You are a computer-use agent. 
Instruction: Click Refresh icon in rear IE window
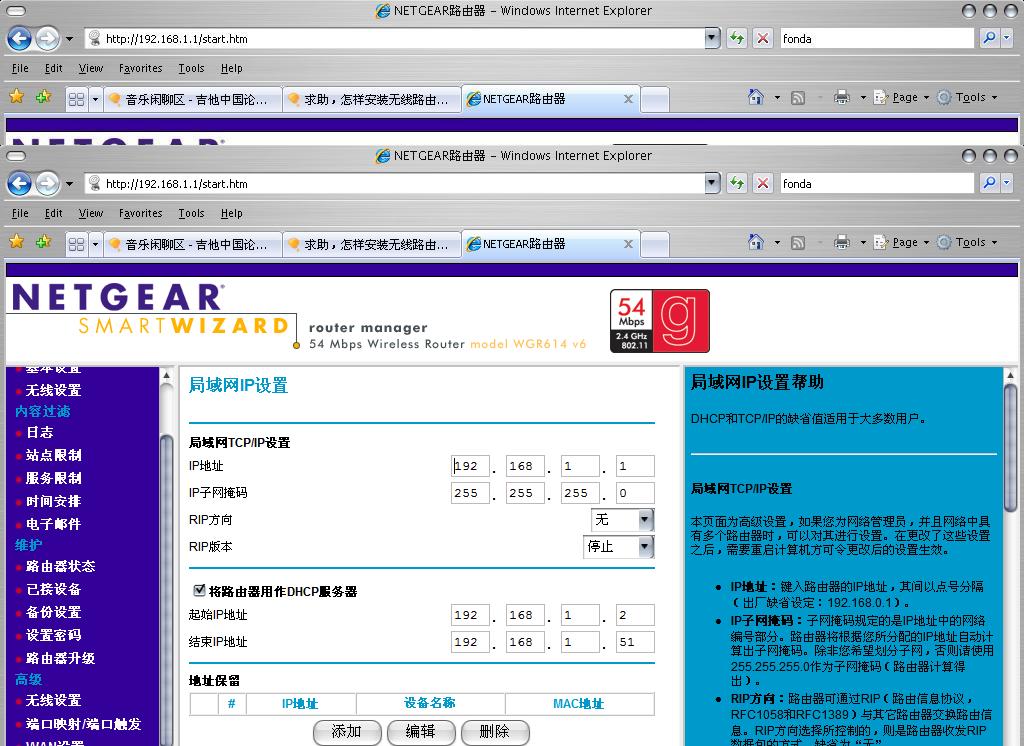737,39
